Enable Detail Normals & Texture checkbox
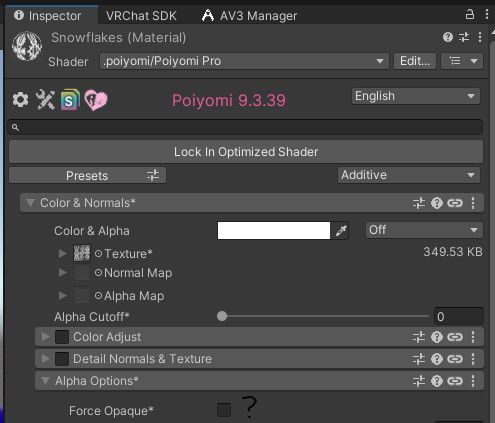495x423 pixels. [x=62, y=359]
